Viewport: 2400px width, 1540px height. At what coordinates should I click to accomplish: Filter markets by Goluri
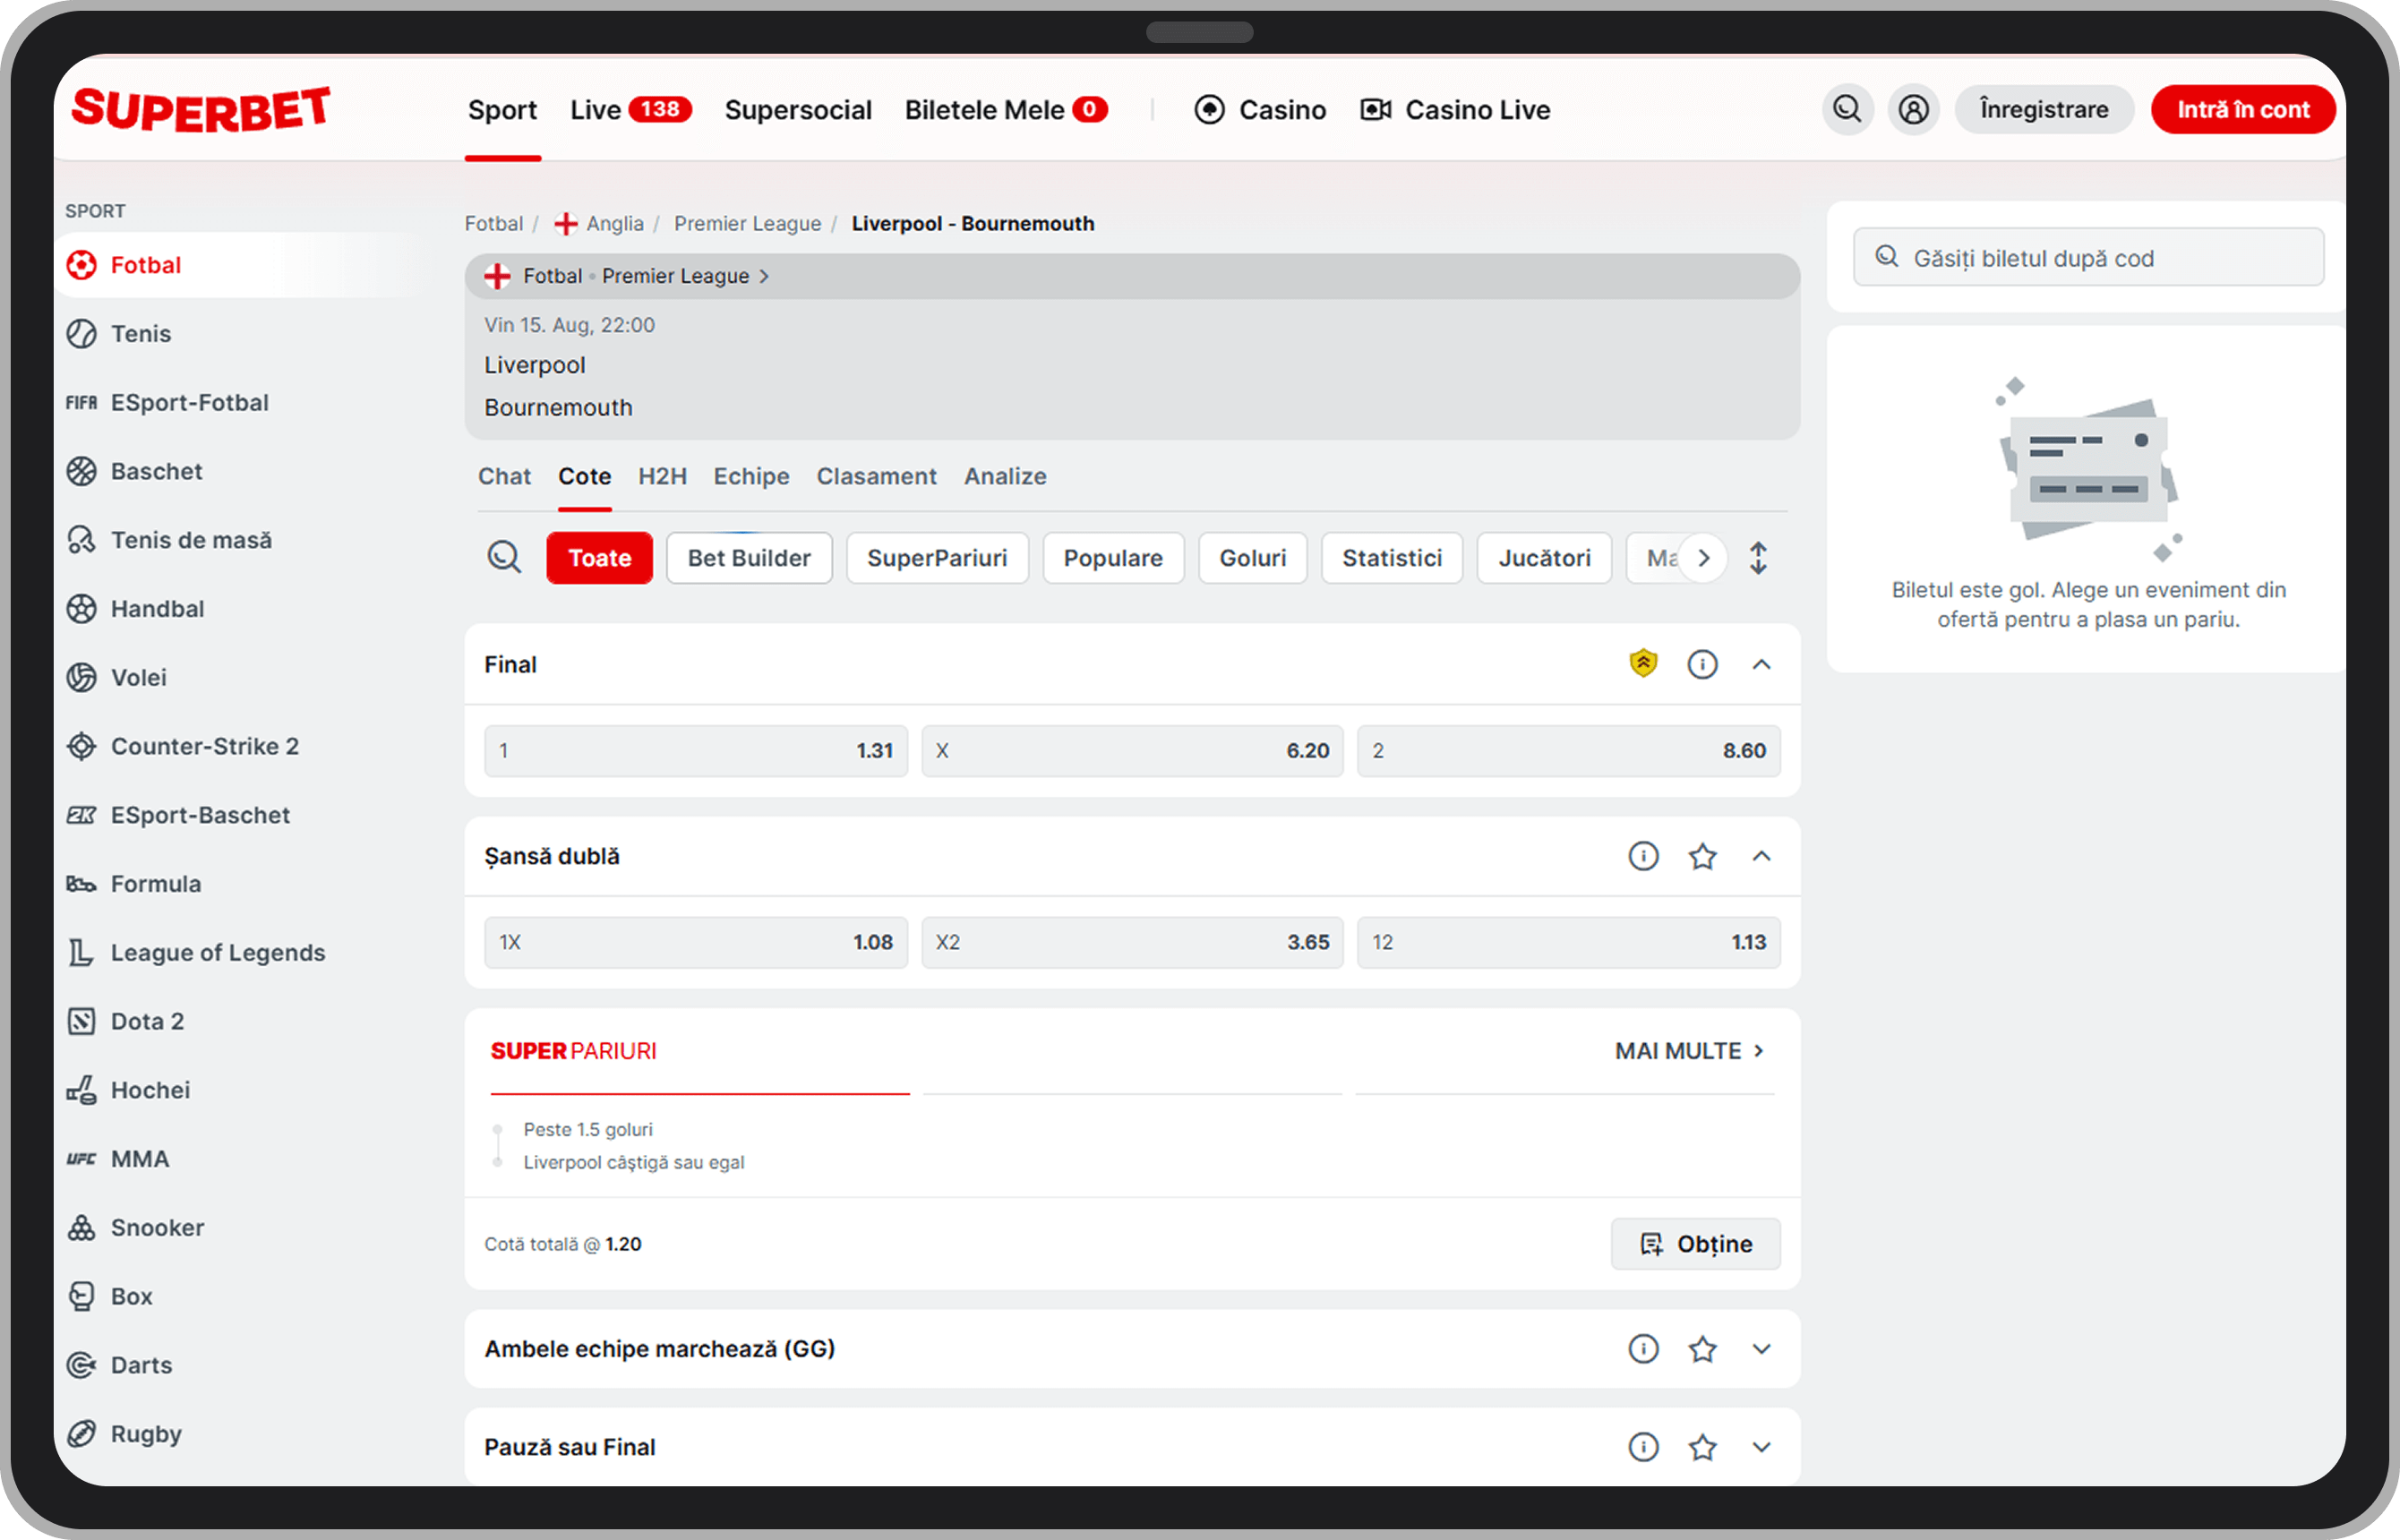click(1252, 558)
